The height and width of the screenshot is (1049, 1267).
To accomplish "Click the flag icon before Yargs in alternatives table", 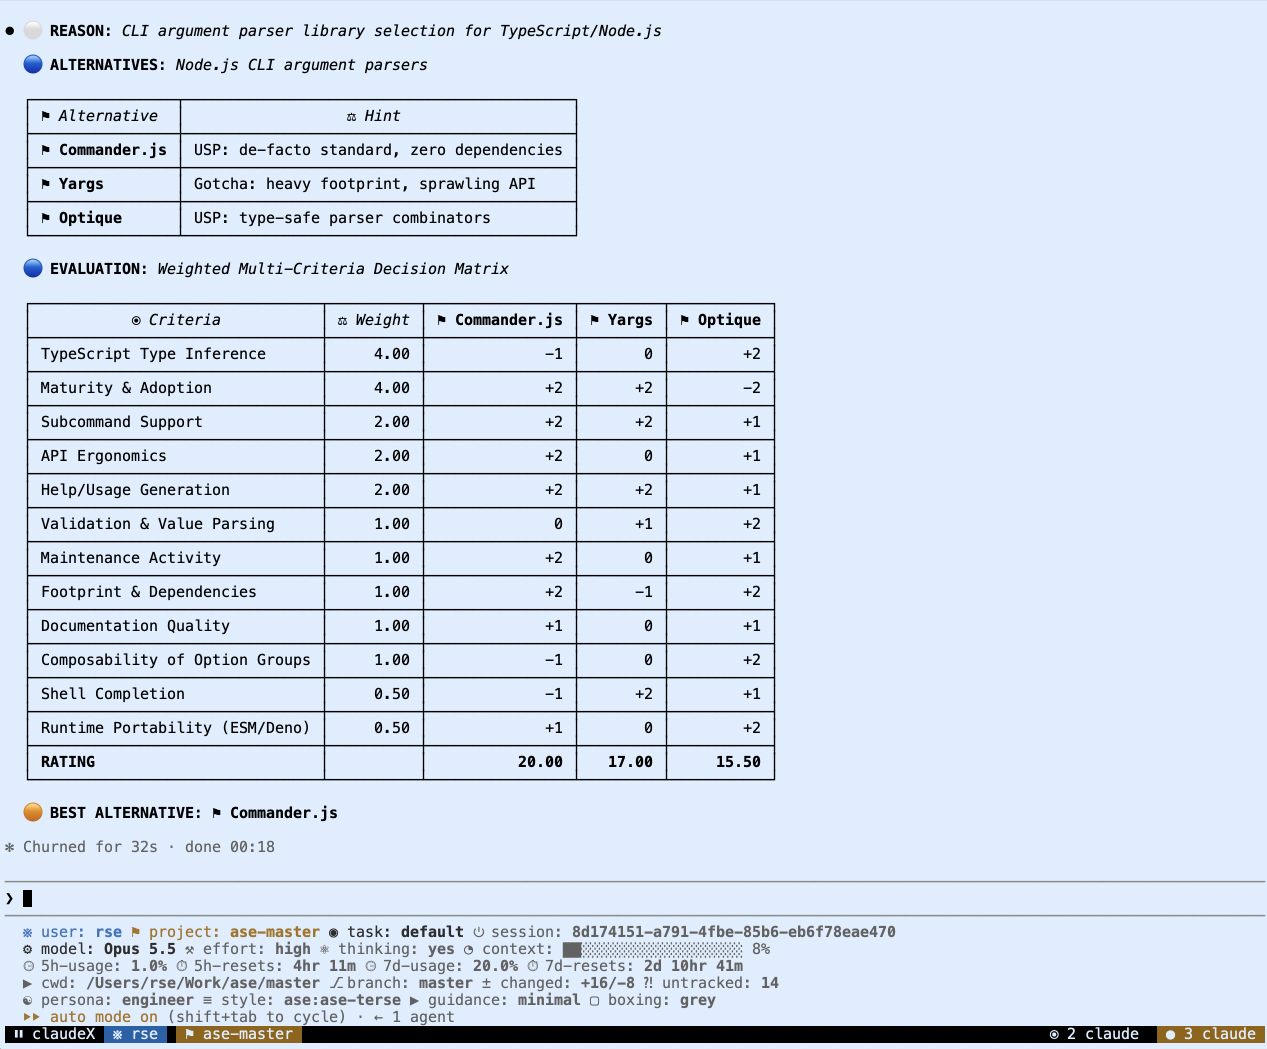I will click(46, 184).
